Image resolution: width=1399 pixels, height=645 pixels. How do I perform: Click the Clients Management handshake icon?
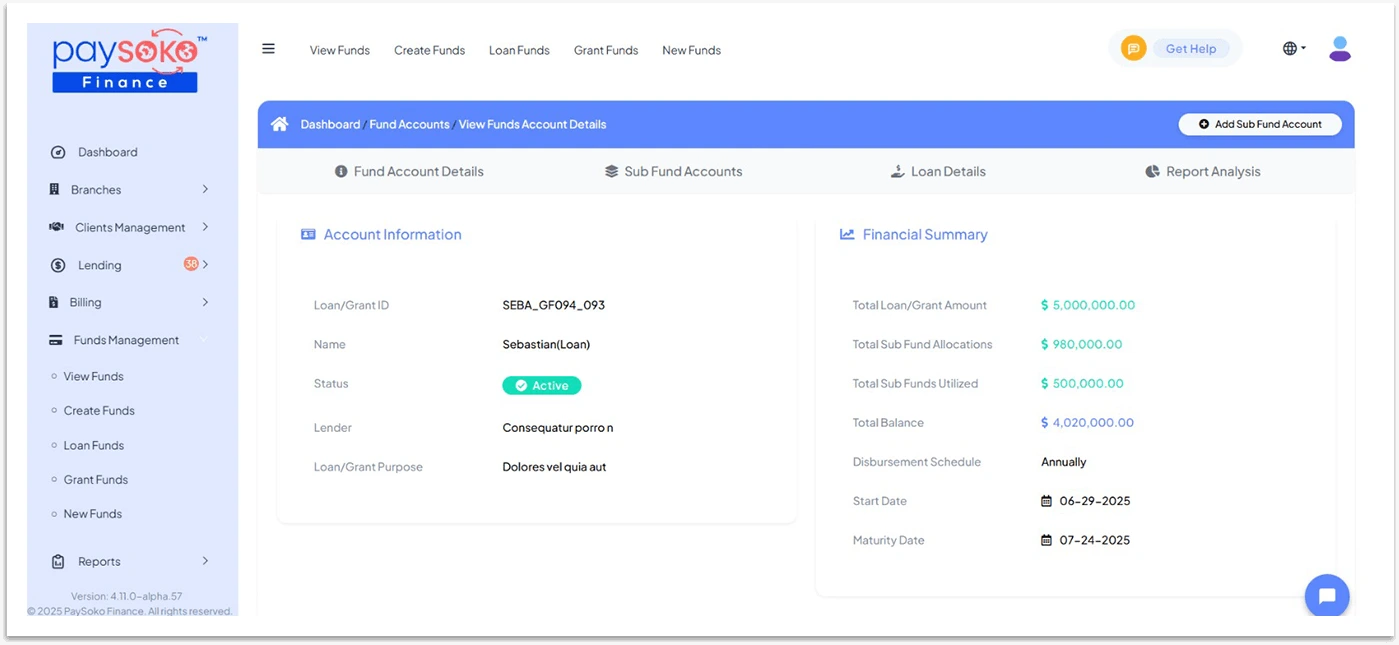[57, 227]
